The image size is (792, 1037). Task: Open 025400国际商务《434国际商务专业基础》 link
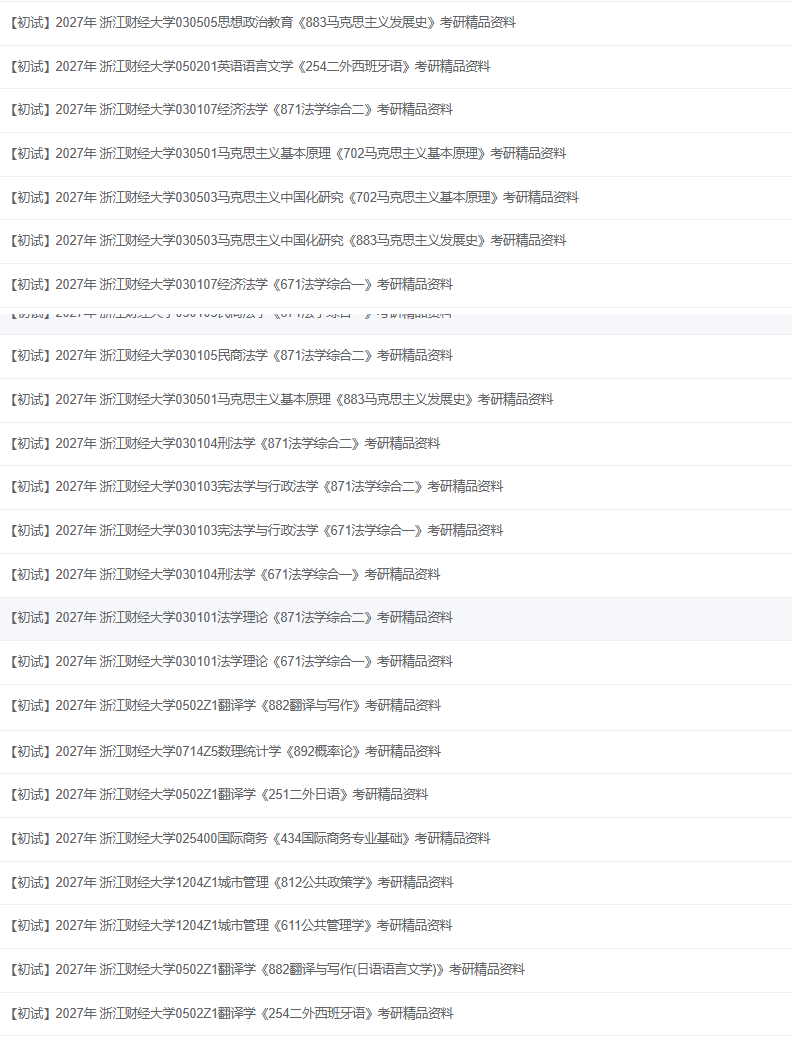click(x=250, y=839)
